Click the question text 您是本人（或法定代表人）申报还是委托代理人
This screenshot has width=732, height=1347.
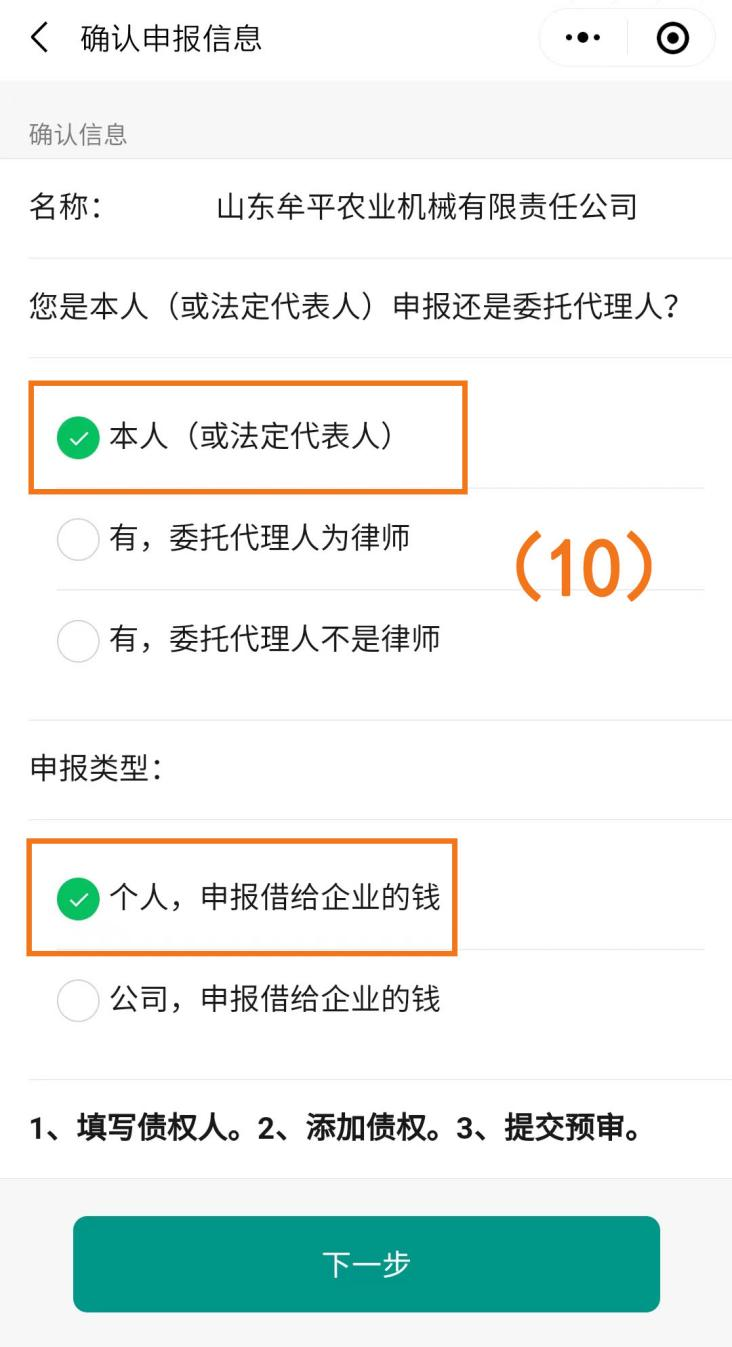pyautogui.click(x=355, y=307)
